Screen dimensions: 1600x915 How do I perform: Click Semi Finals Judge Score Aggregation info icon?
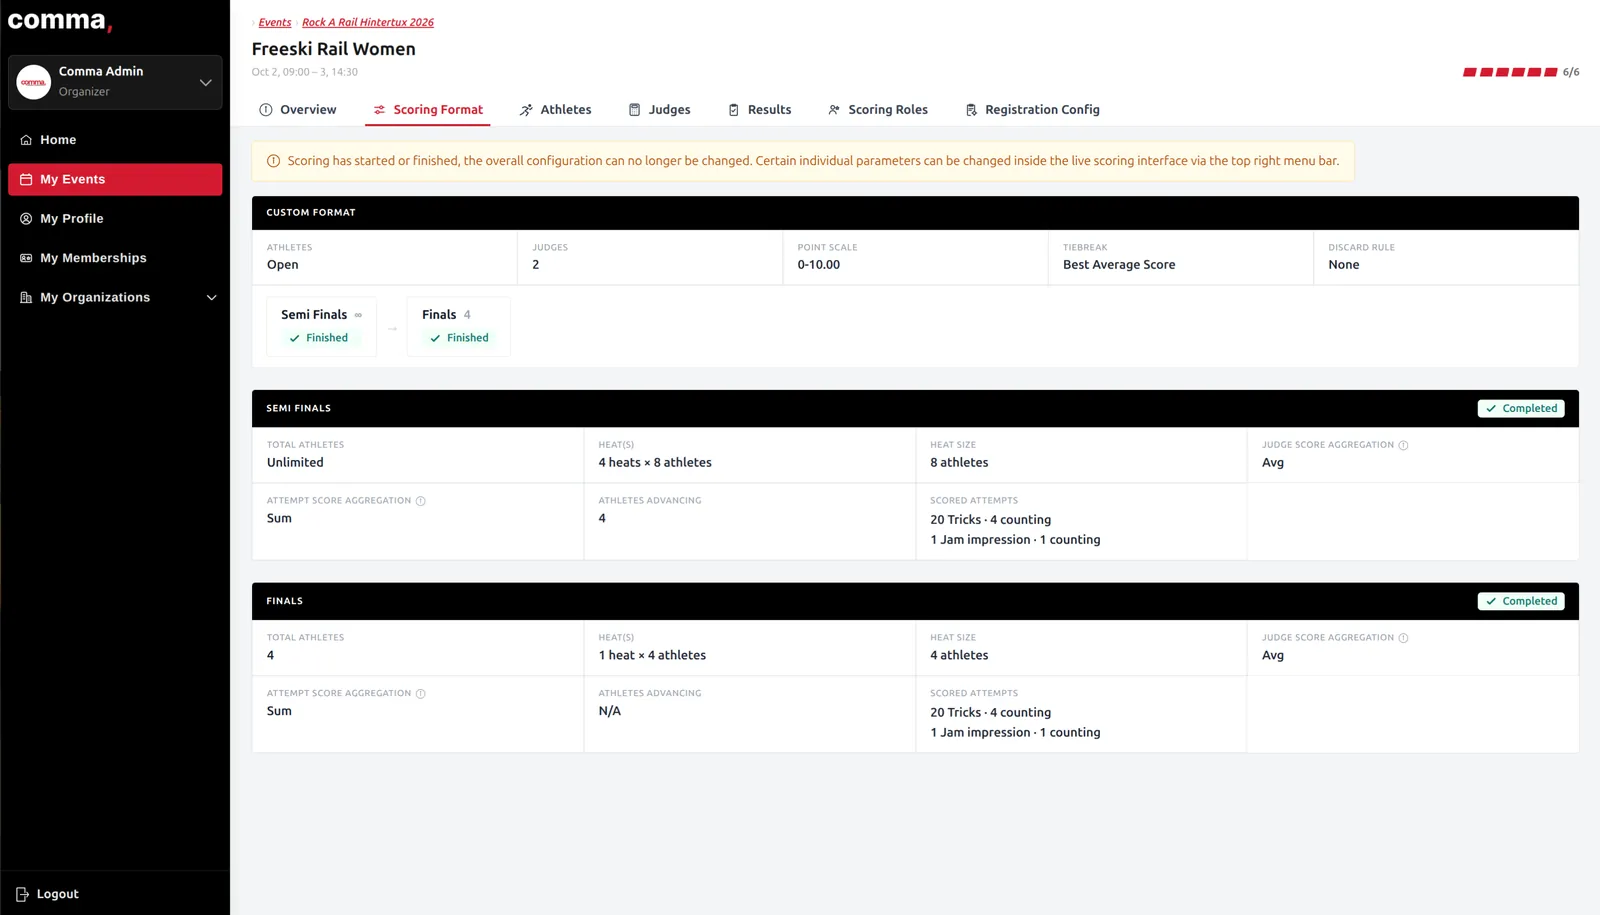tap(1403, 445)
